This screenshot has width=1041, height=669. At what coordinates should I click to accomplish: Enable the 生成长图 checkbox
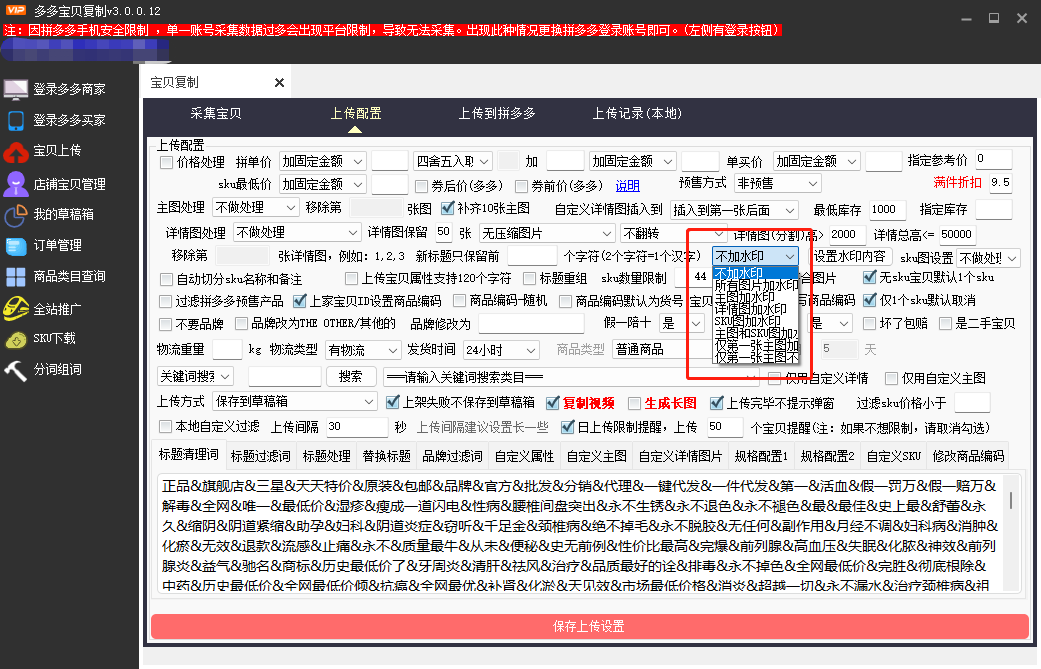click(x=634, y=403)
